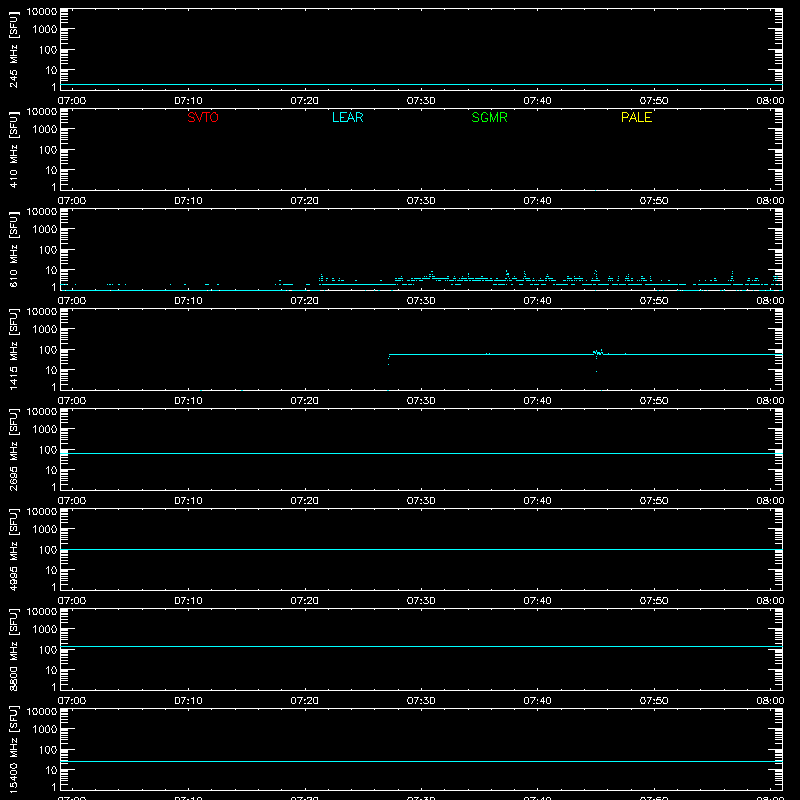Select the flat cyan trace in 15400 MHz plot

pyautogui.click(x=421, y=761)
